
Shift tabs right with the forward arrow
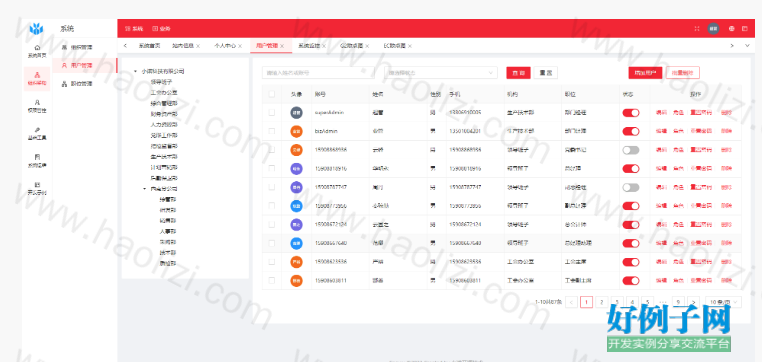732,46
